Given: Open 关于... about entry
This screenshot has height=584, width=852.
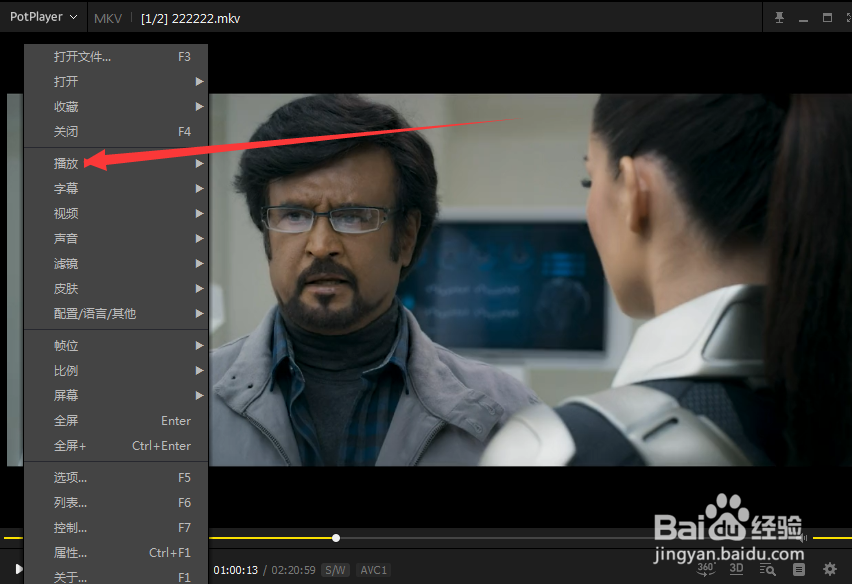Looking at the screenshot, I should tap(116, 576).
